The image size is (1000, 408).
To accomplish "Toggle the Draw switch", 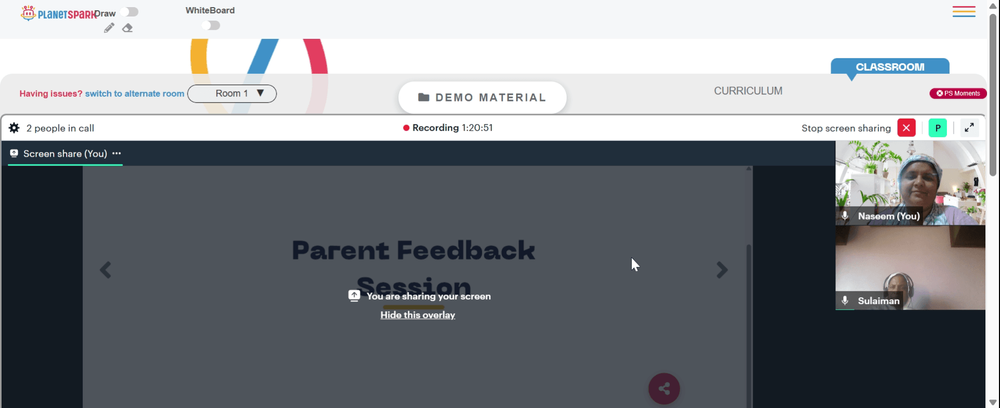I will [129, 12].
